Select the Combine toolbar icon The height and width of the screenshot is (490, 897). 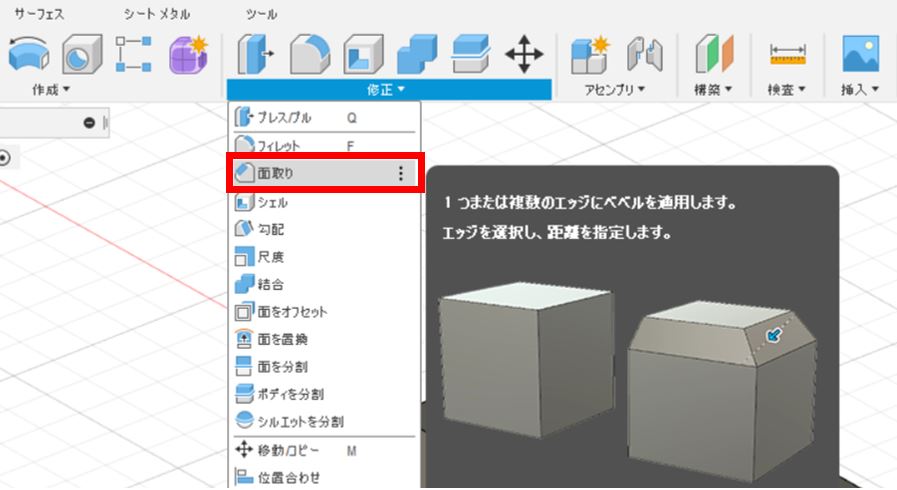417,54
